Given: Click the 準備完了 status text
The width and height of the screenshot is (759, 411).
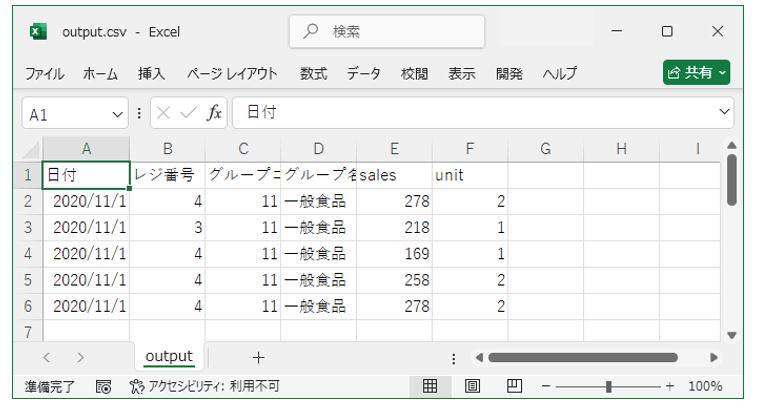Looking at the screenshot, I should click(x=50, y=386).
